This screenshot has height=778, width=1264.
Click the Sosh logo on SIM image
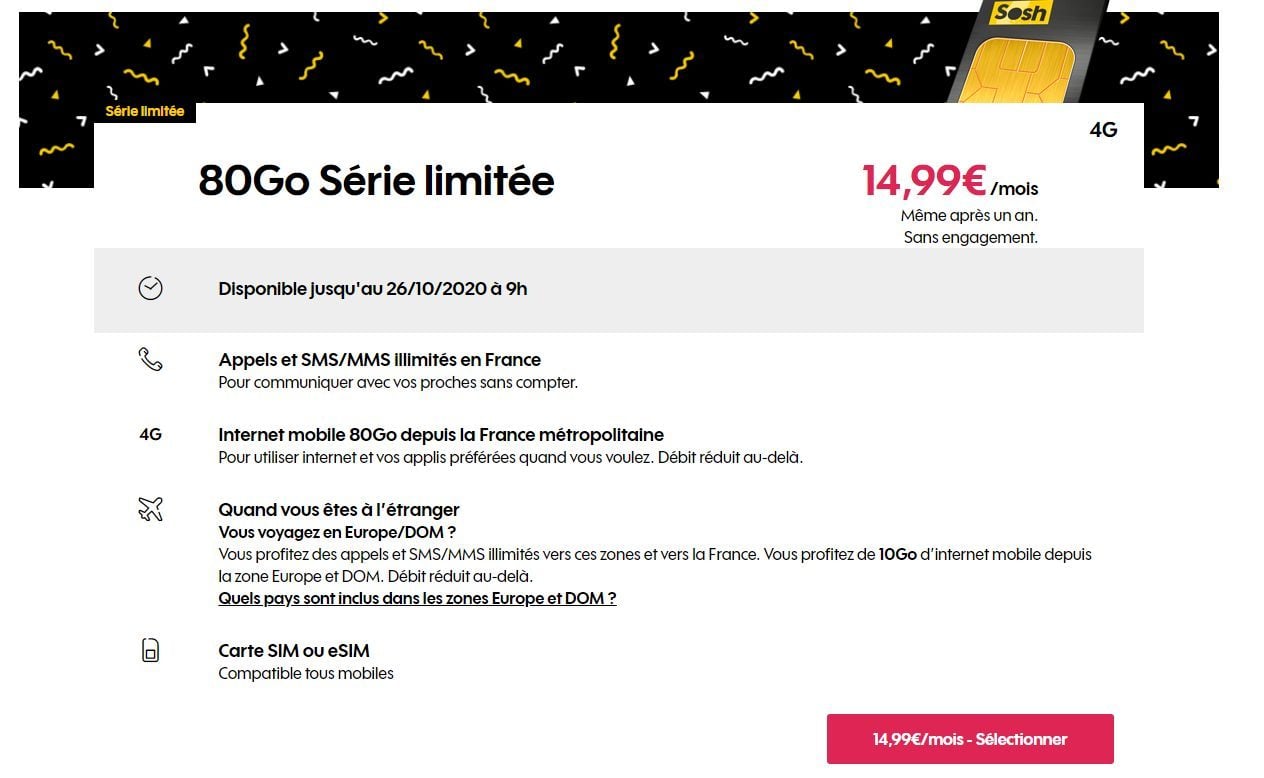(1018, 14)
